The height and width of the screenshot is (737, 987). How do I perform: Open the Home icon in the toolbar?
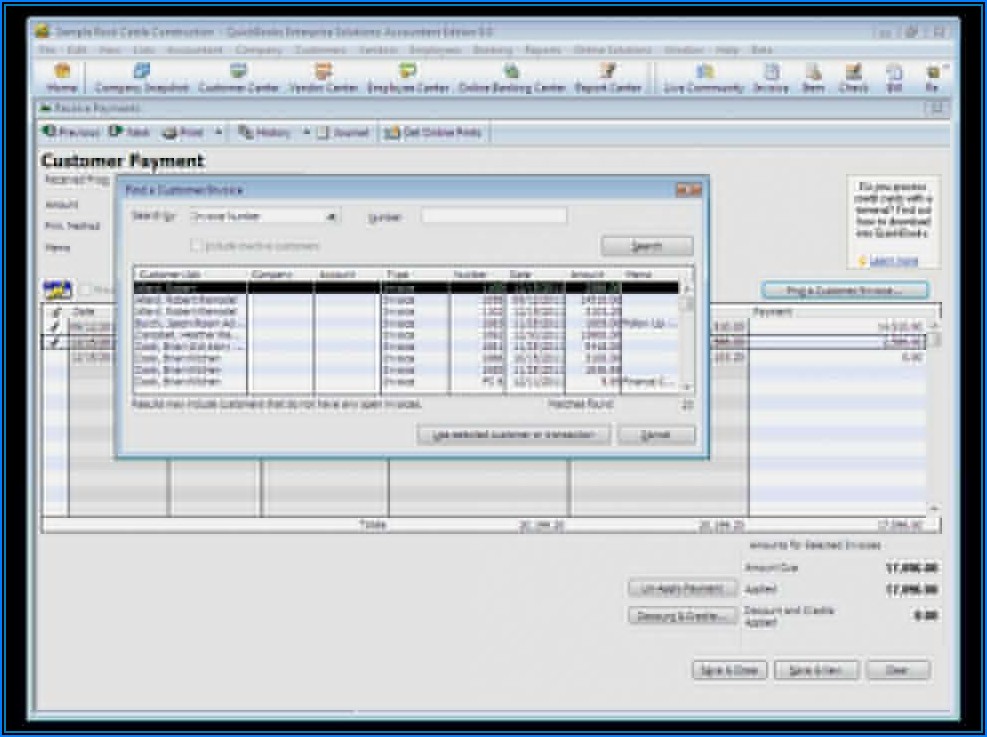pyautogui.click(x=61, y=78)
